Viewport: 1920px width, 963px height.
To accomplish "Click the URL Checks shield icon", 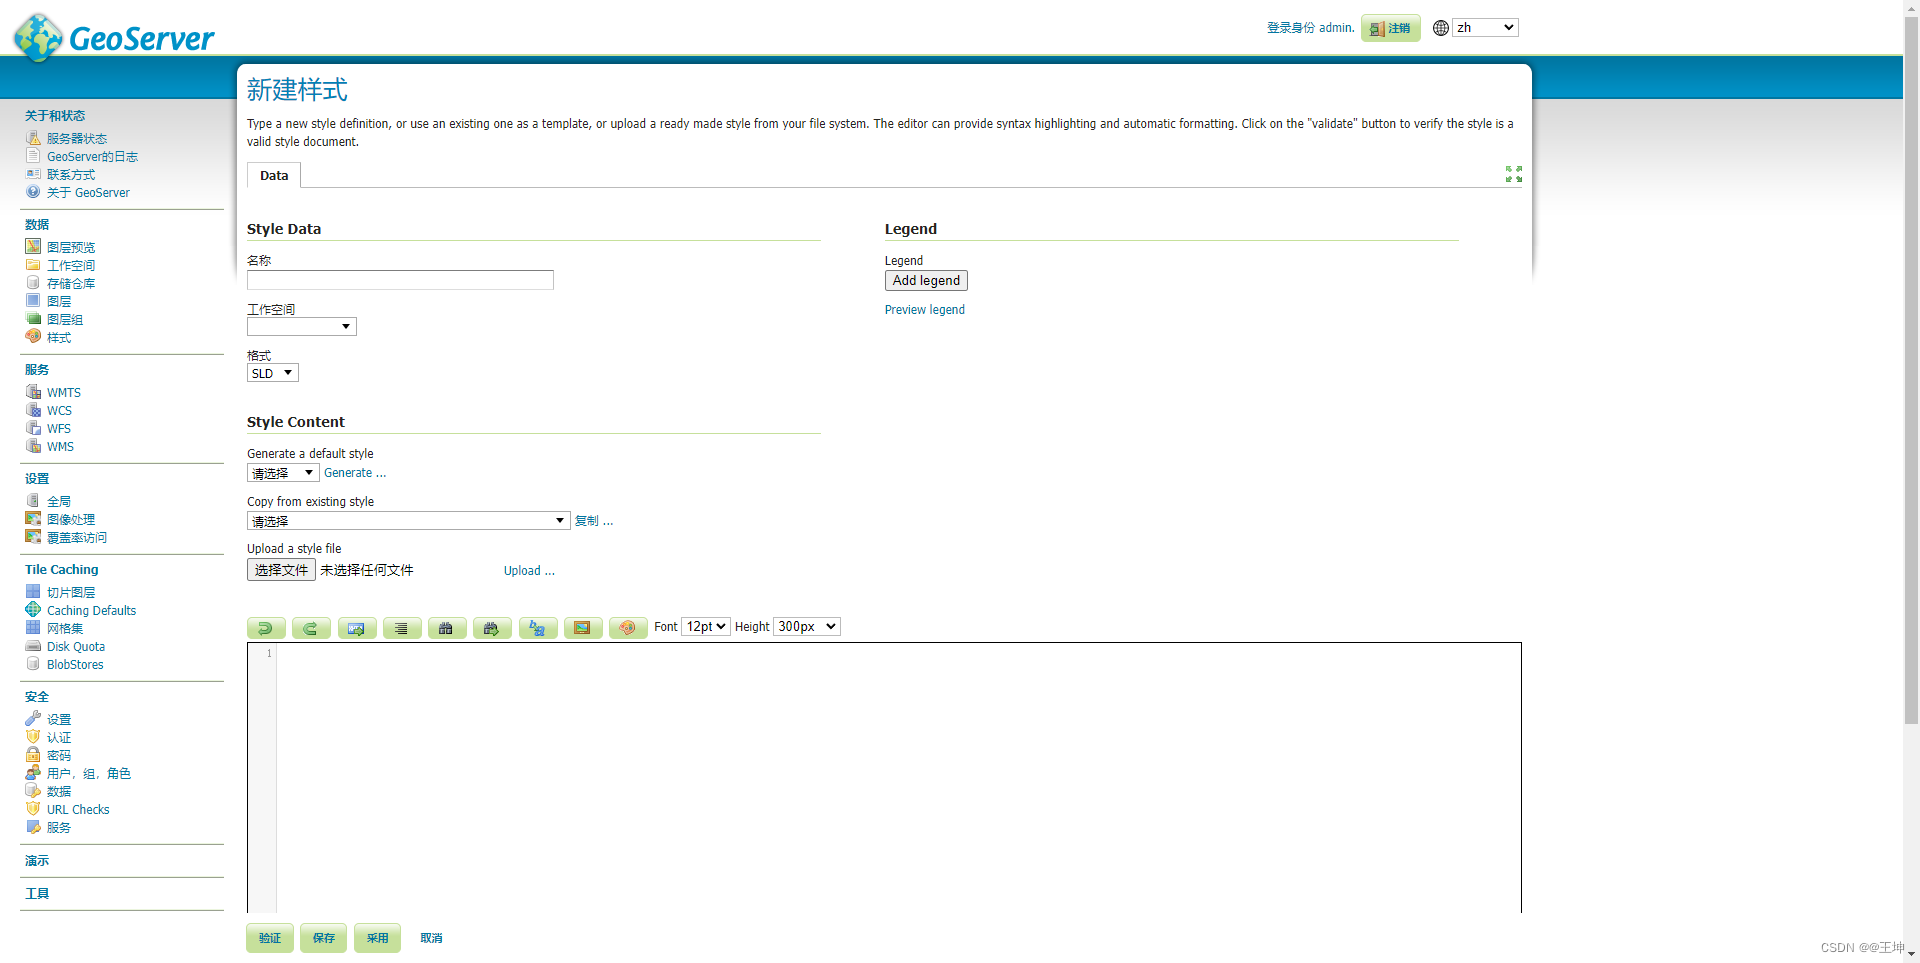I will point(33,809).
